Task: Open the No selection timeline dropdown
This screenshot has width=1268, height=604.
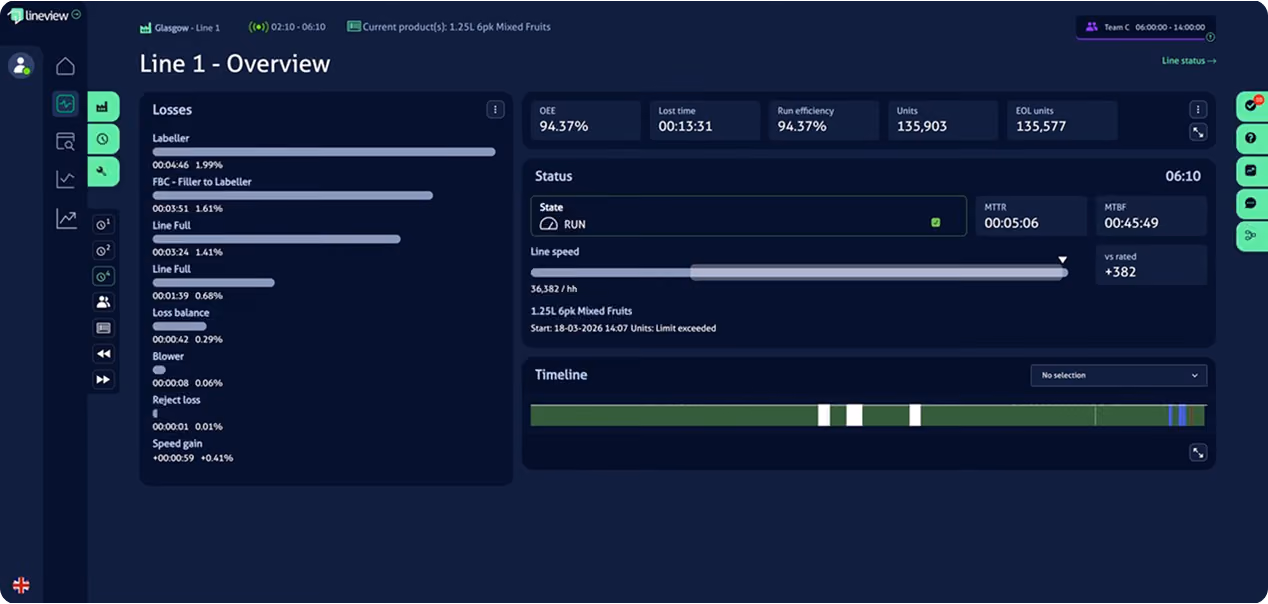Action: [x=1119, y=375]
